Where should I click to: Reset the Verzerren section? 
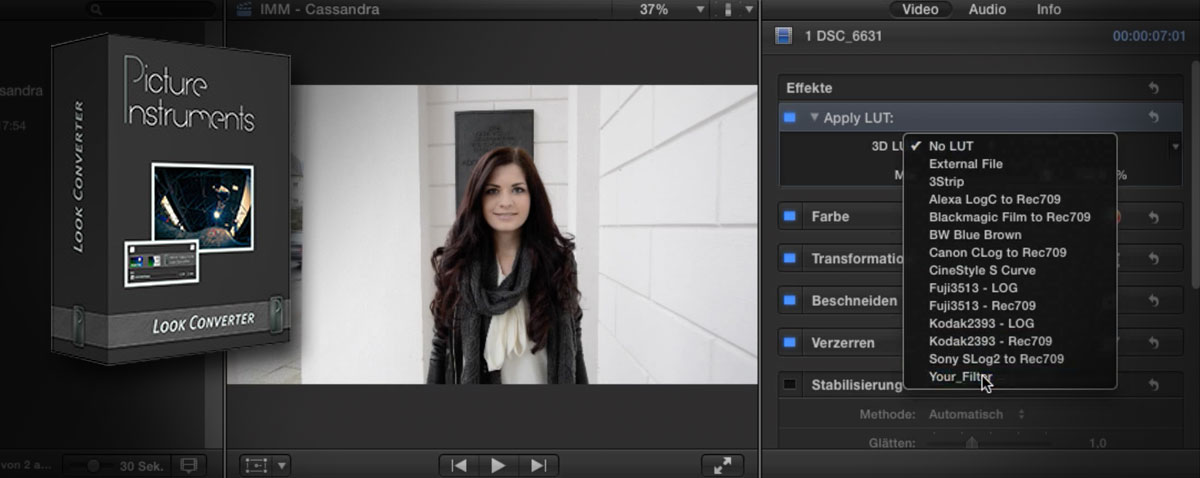pos(1154,343)
